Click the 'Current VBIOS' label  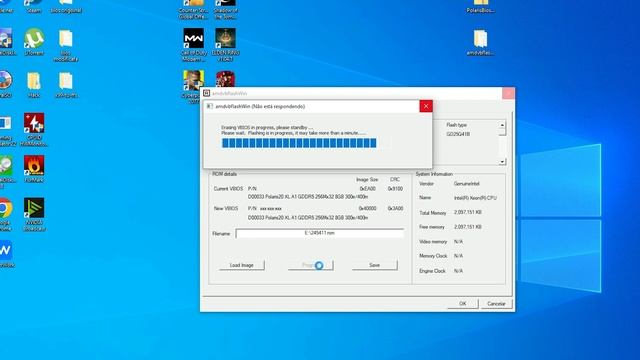click(228, 189)
